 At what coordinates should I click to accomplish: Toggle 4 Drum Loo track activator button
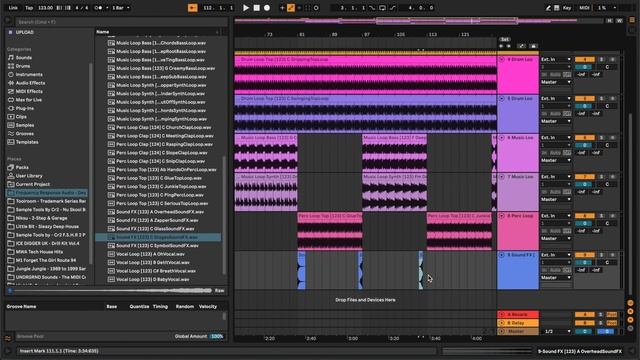[584, 60]
